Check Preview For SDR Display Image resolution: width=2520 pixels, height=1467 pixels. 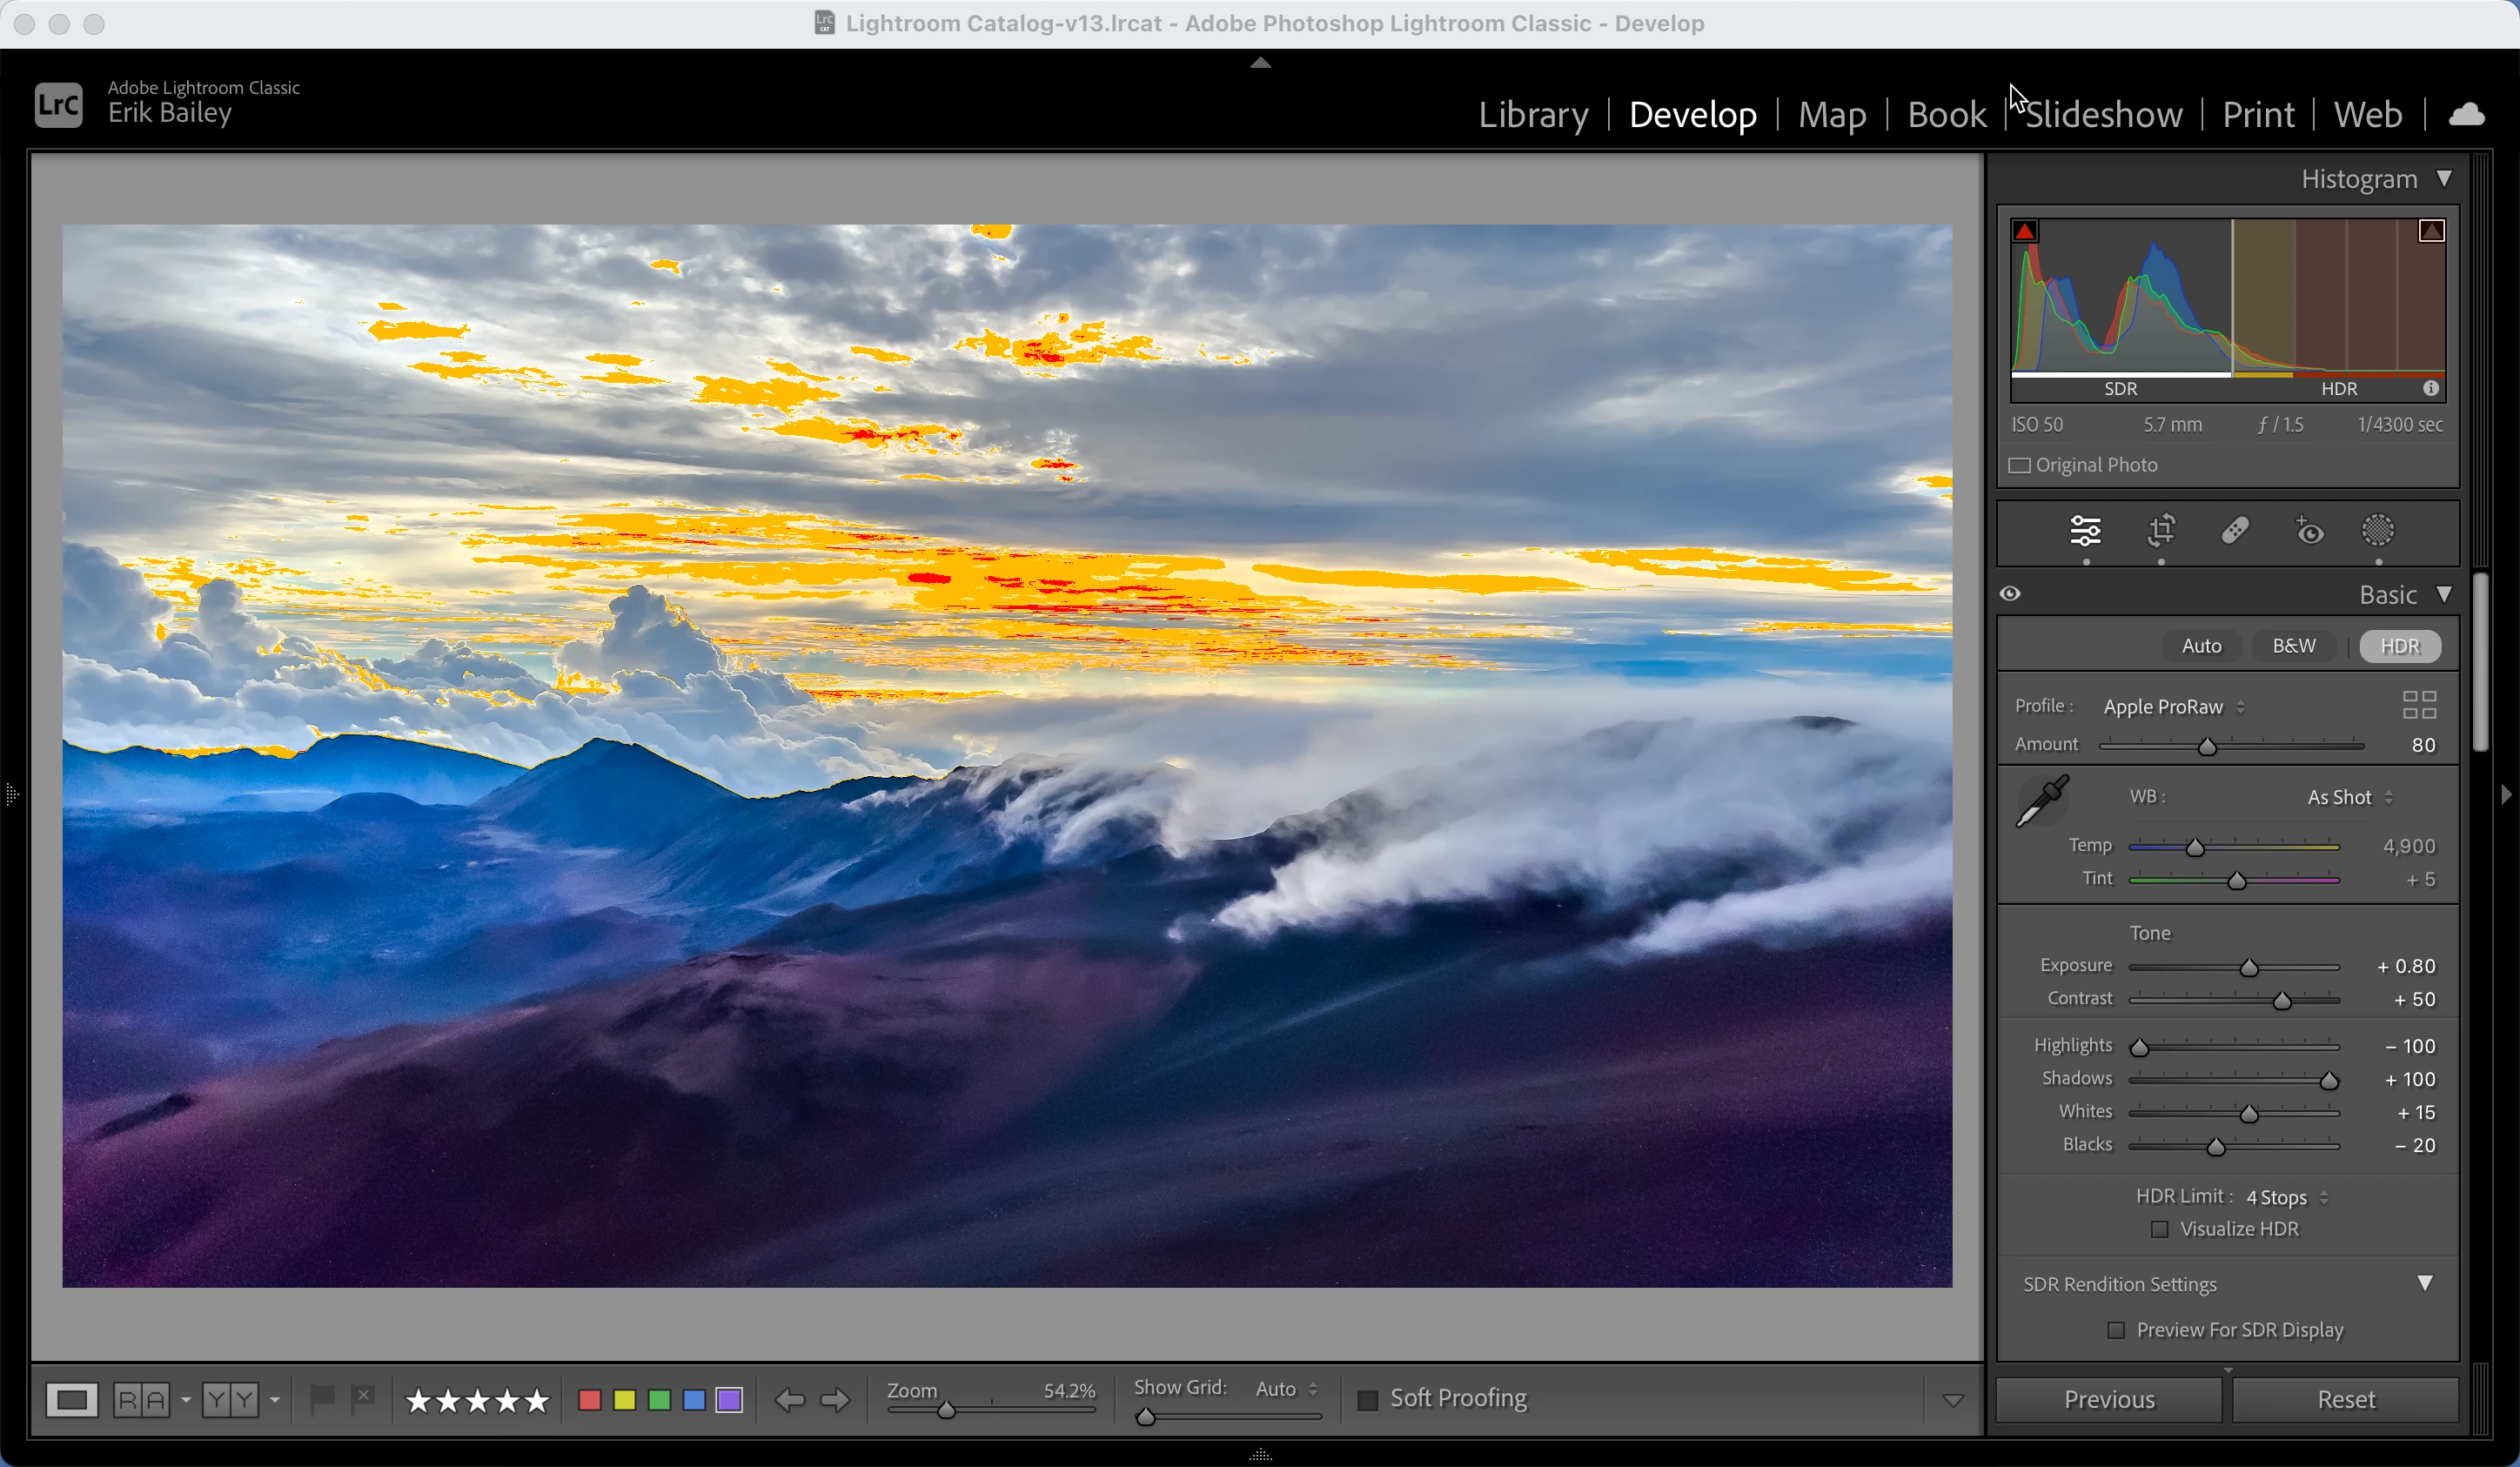2116,1330
